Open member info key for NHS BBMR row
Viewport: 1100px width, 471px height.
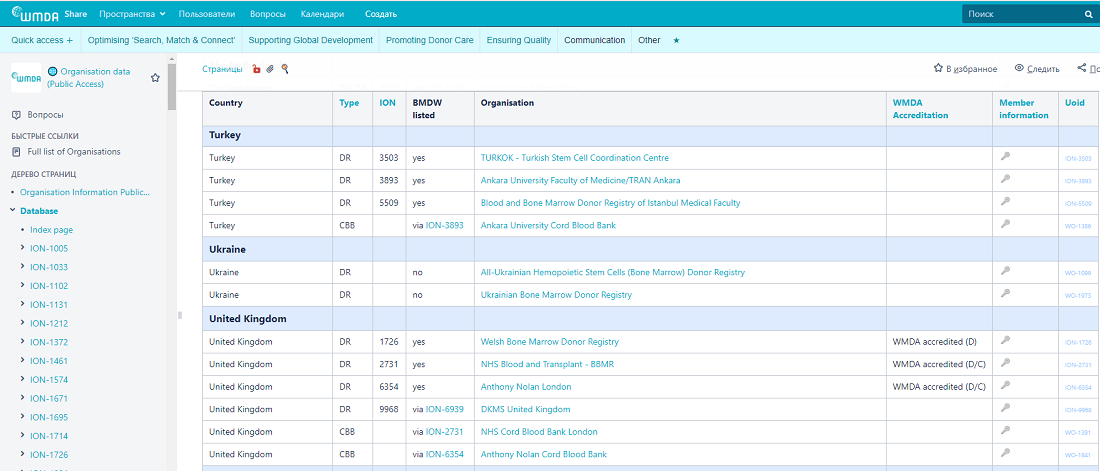tap(1005, 363)
